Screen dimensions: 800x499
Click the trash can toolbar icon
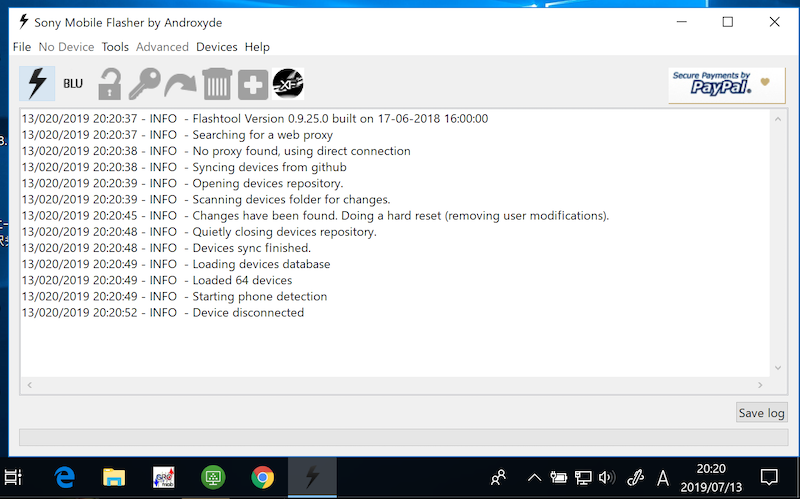[217, 84]
